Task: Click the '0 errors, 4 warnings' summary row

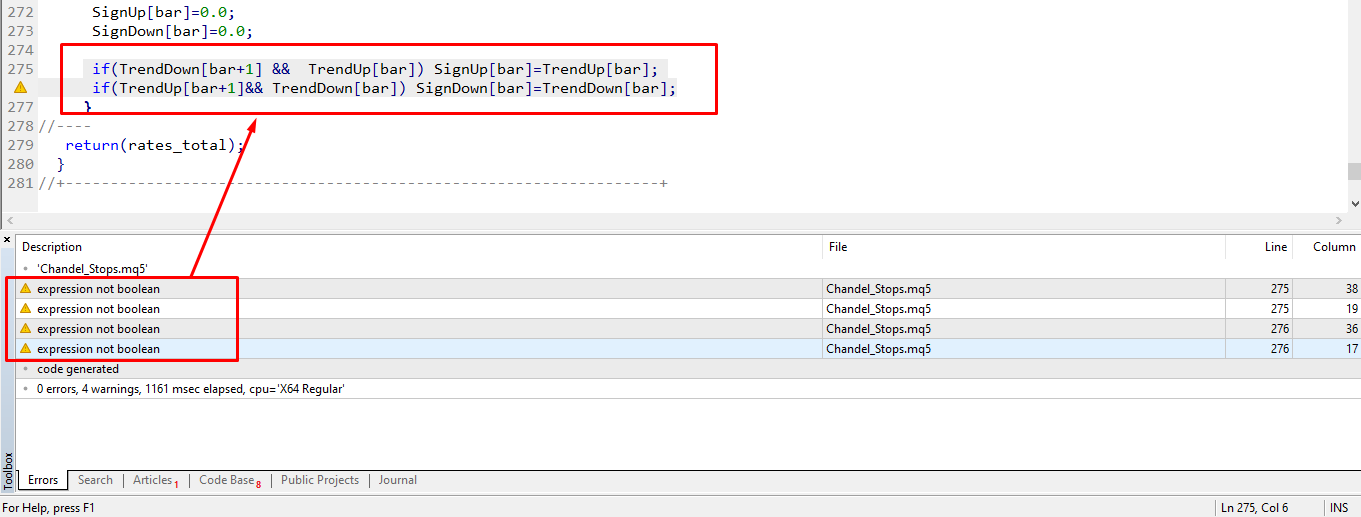Action: pyautogui.click(x=688, y=389)
